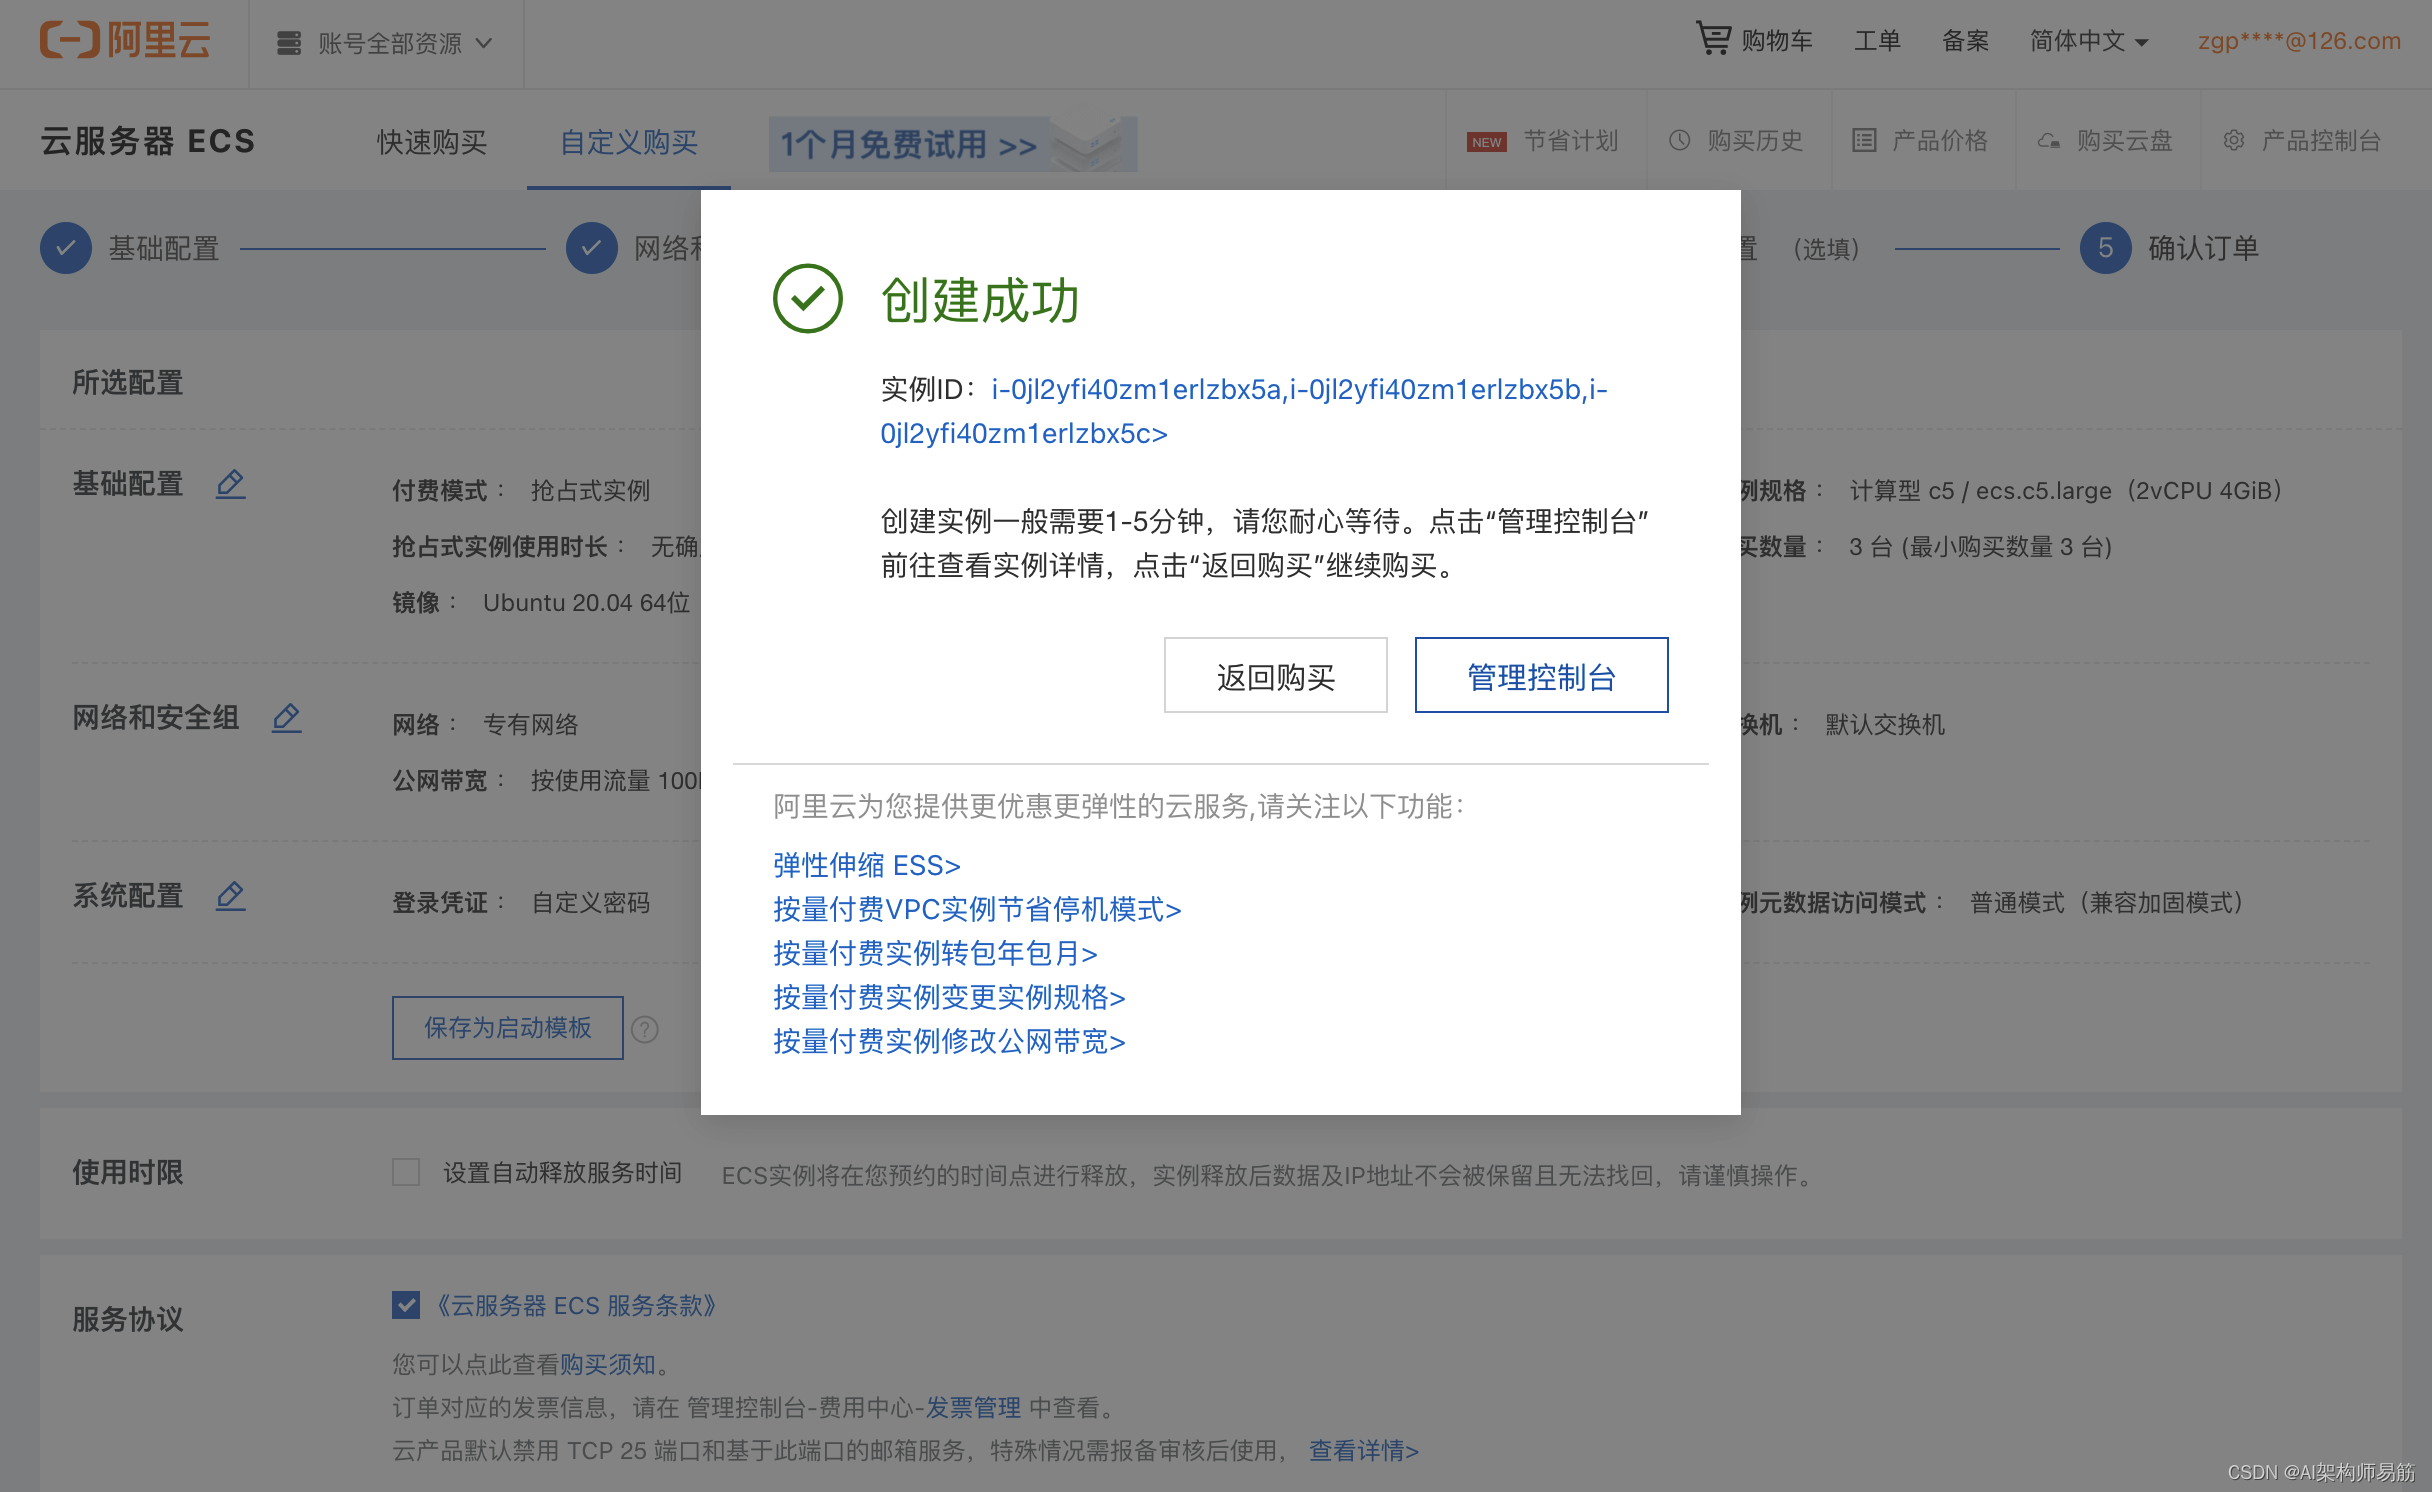Screen dimensions: 2432x1492
Task: Edit 基础配置 with the pencil icon
Action: click(x=230, y=484)
